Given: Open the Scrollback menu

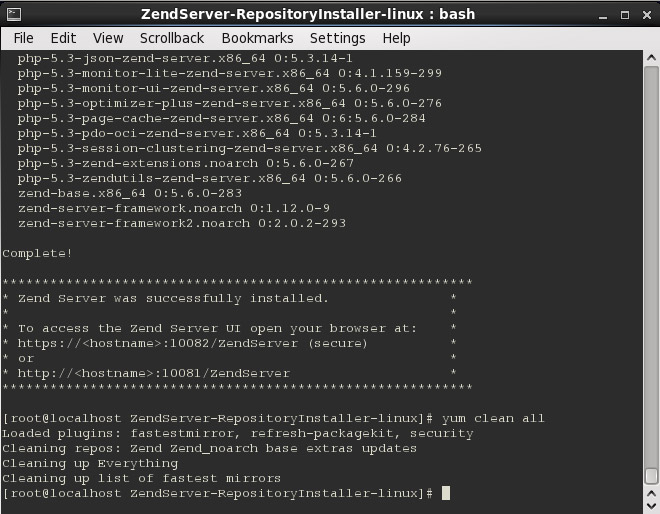Looking at the screenshot, I should click(172, 38).
